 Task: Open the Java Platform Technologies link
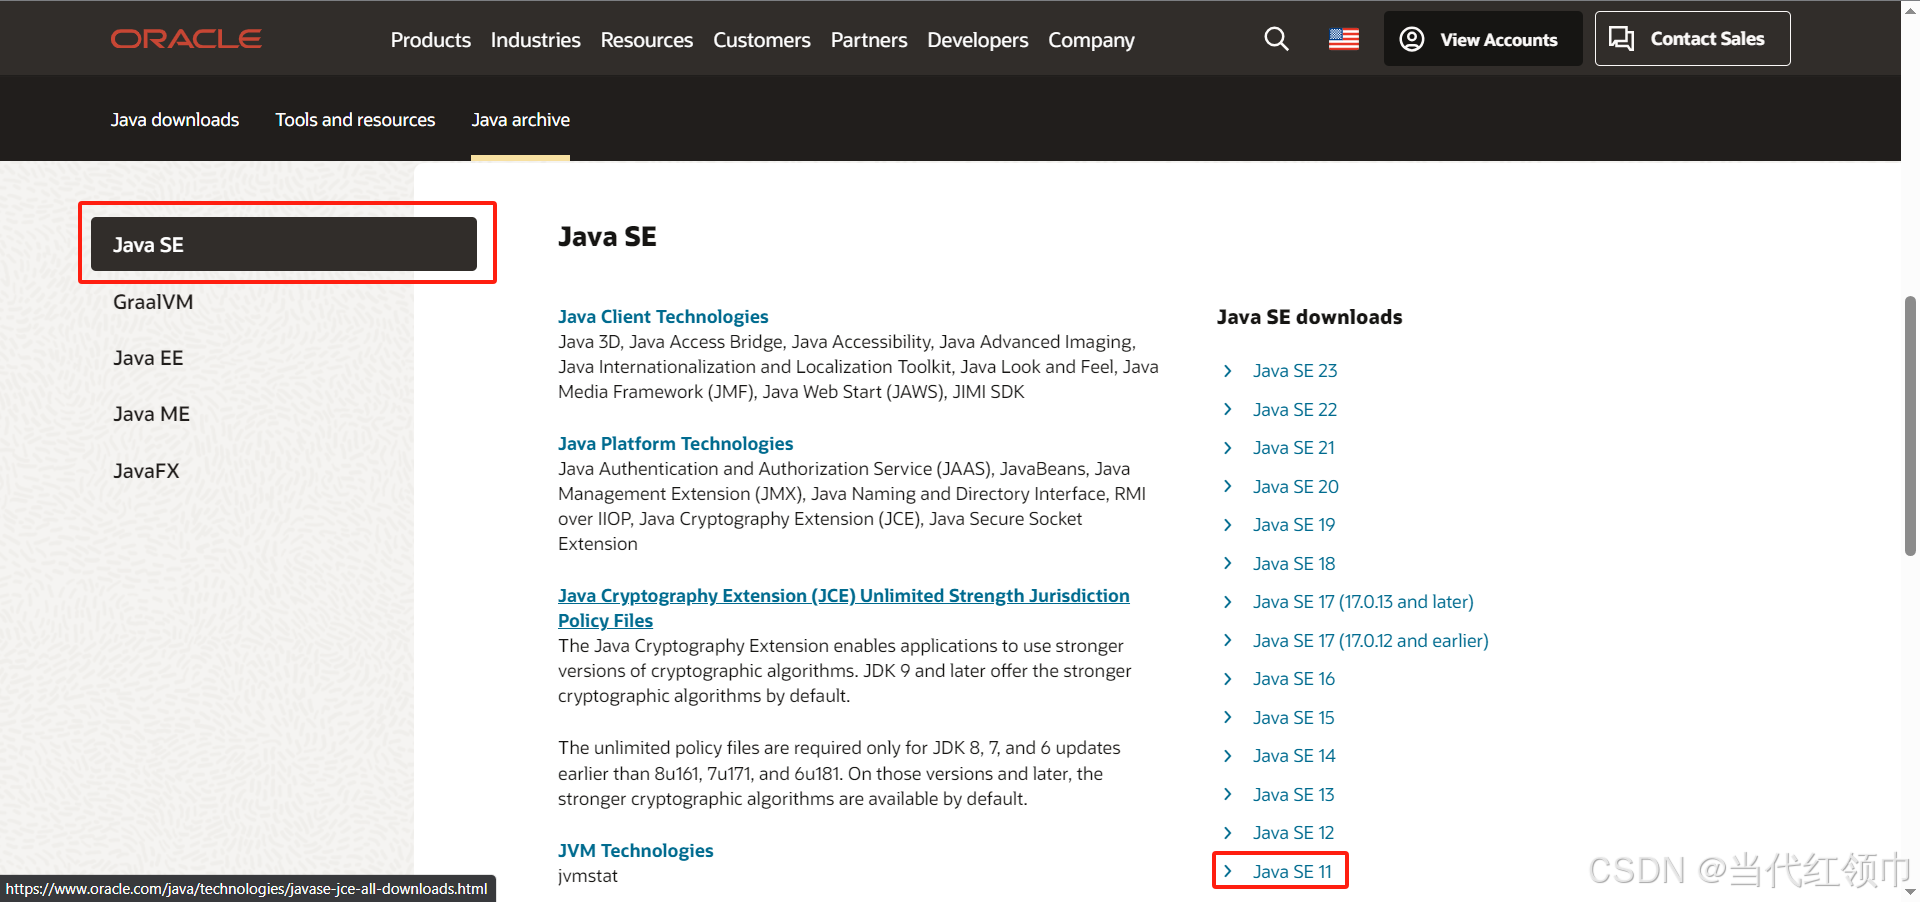pos(675,444)
